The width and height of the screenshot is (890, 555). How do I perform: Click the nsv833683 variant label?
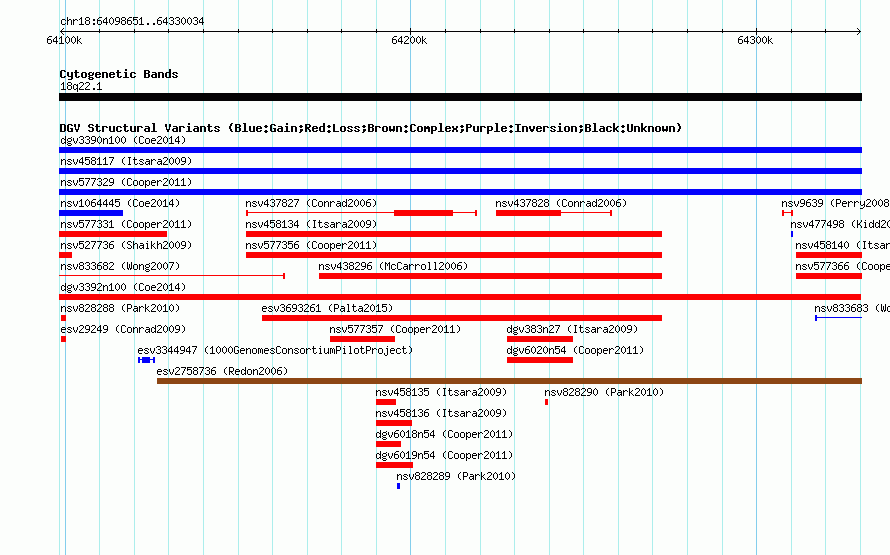pos(852,308)
